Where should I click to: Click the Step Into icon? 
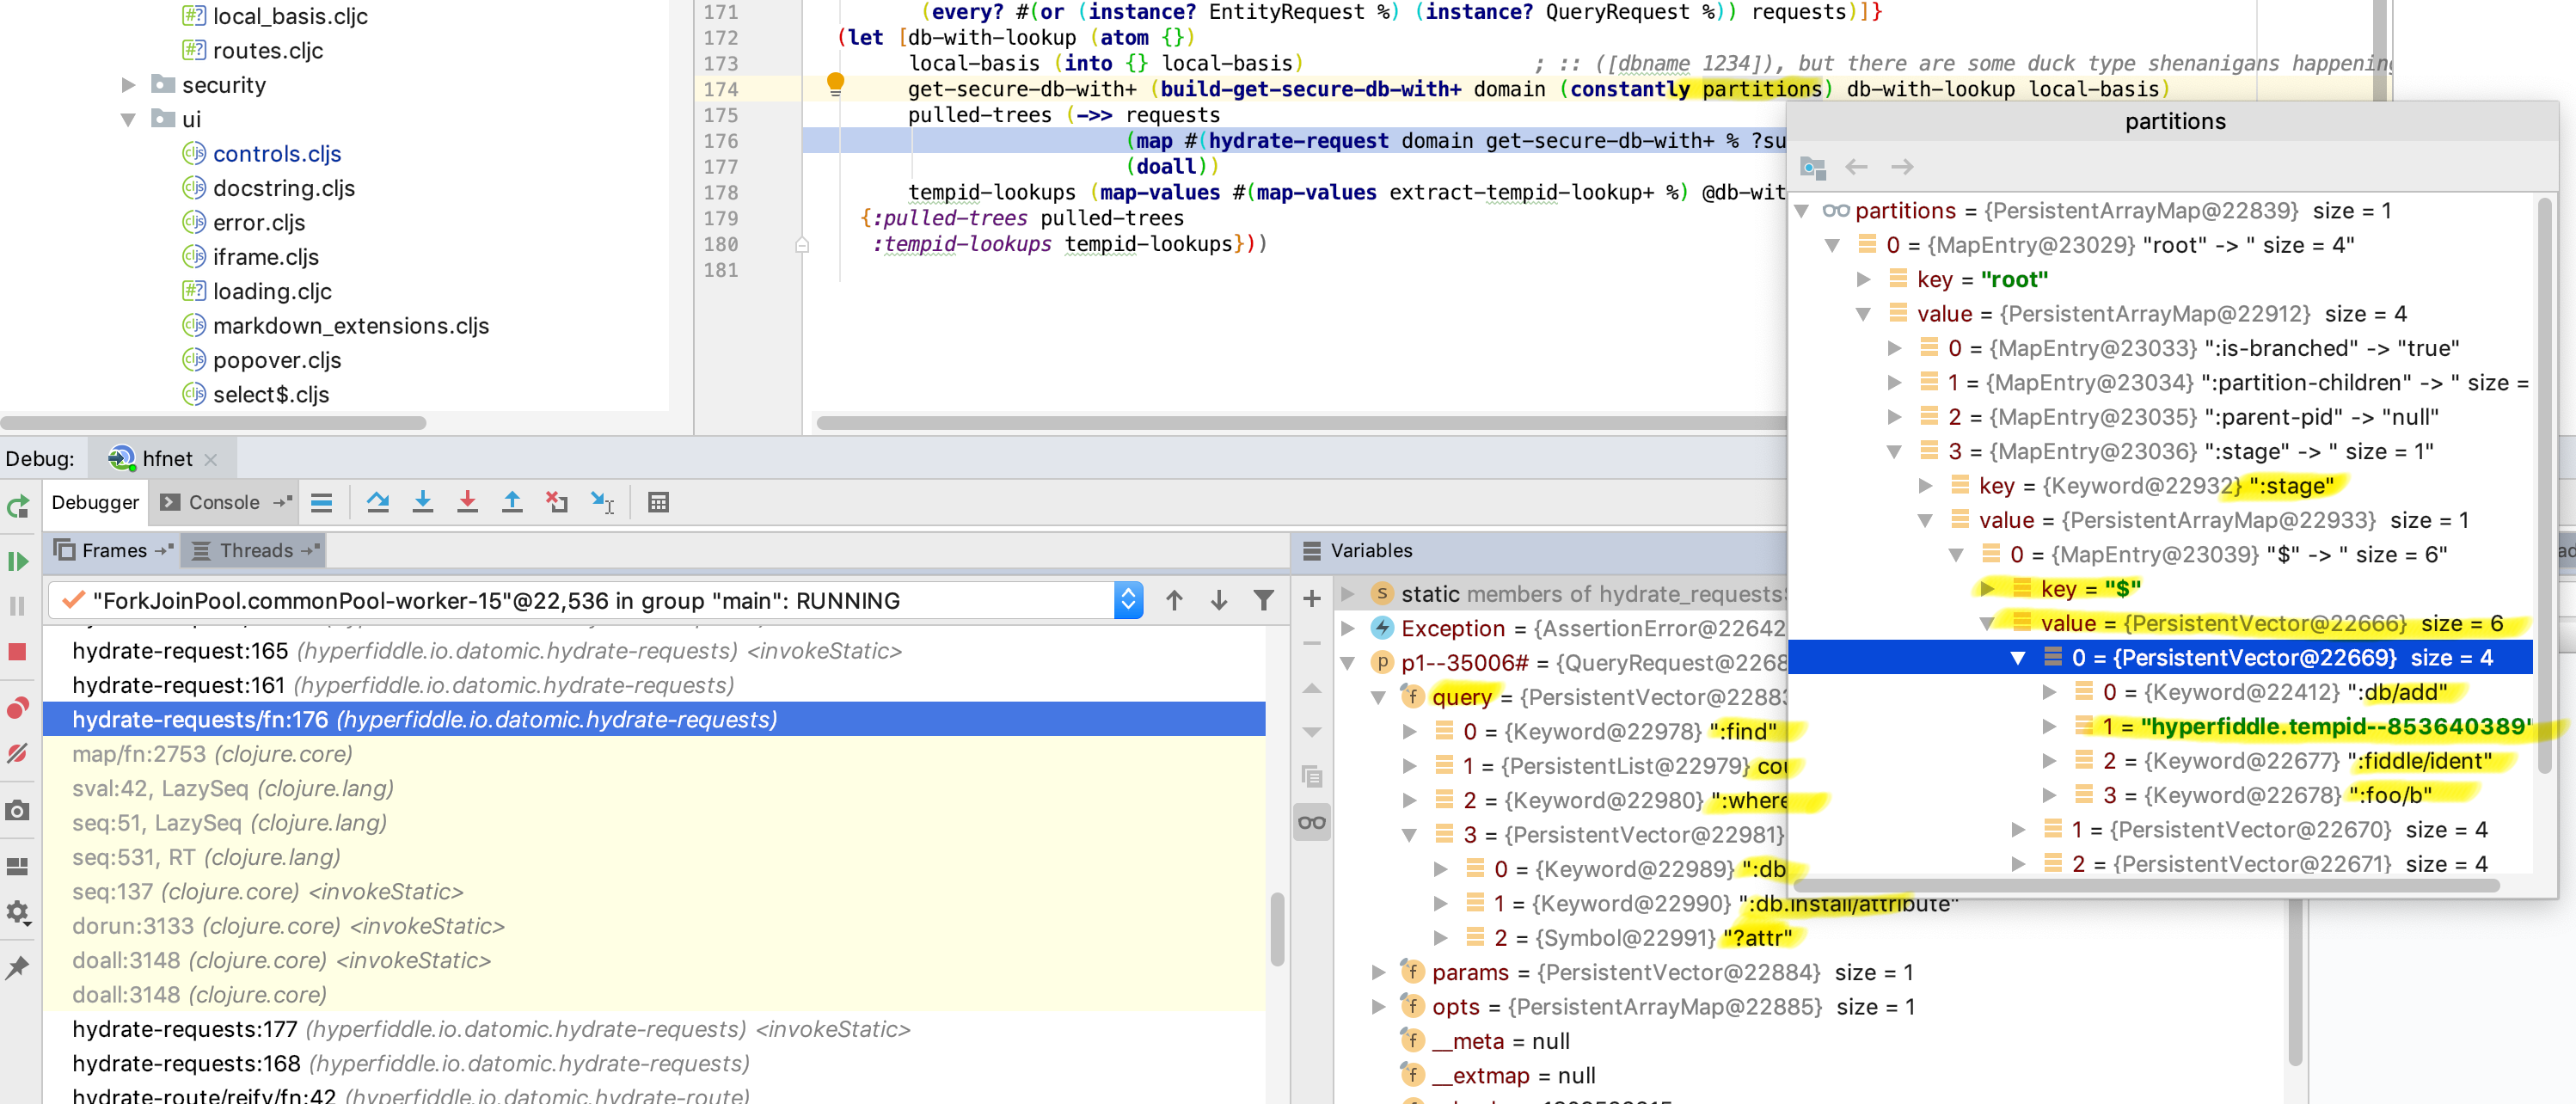click(422, 502)
